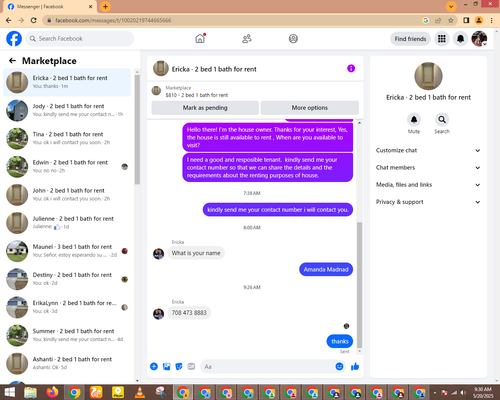Open the Facebook menu grid icon
This screenshot has height=400, width=500.
click(x=442, y=39)
